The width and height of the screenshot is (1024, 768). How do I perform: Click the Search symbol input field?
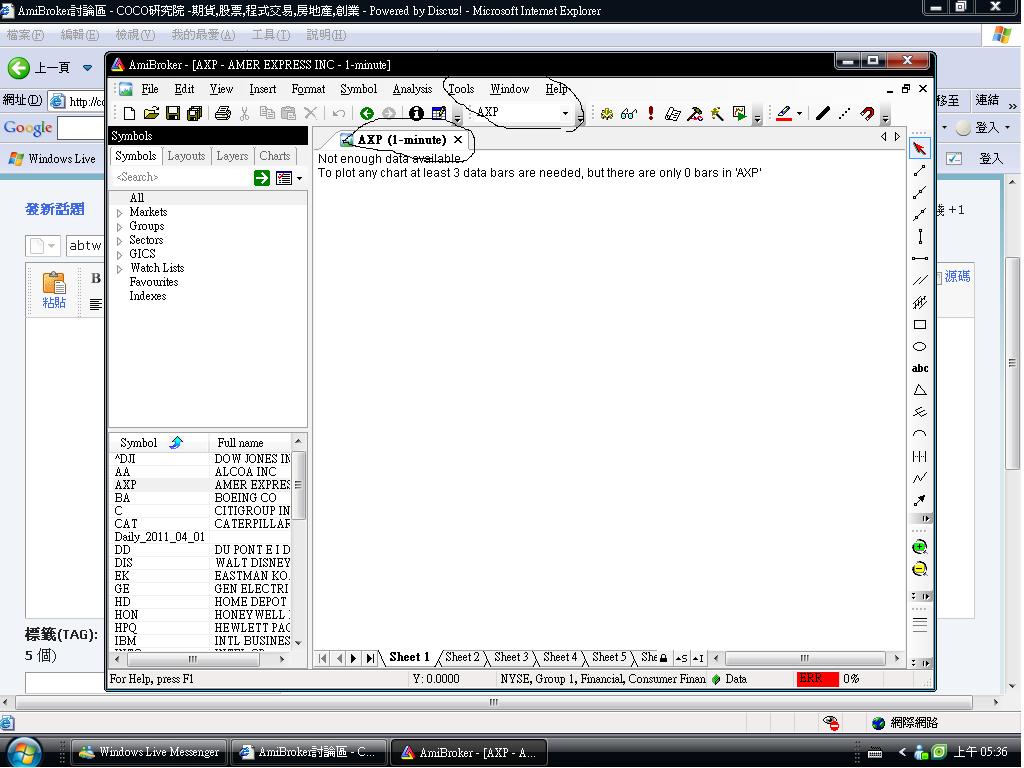[181, 178]
